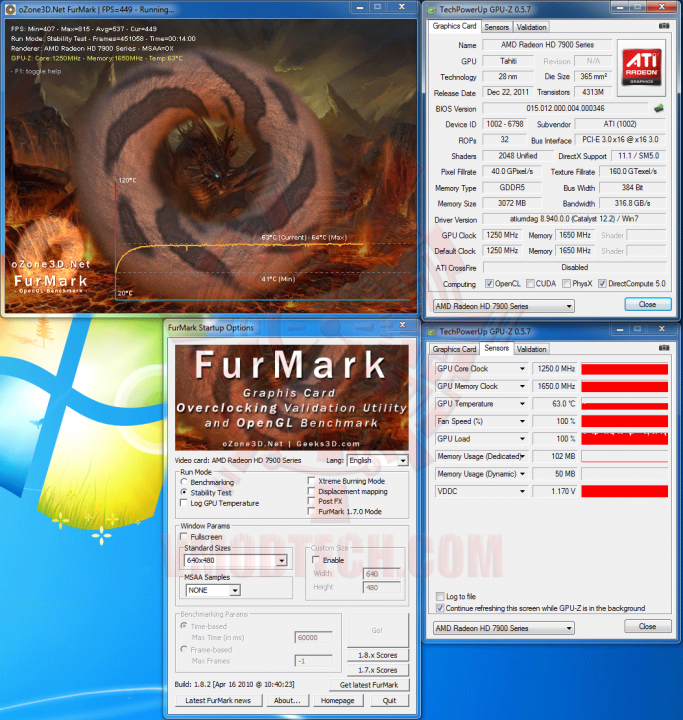Screen dimensions: 683x720
Task: Toggle DirectCompute 5.0 checkbox
Action: 602,284
